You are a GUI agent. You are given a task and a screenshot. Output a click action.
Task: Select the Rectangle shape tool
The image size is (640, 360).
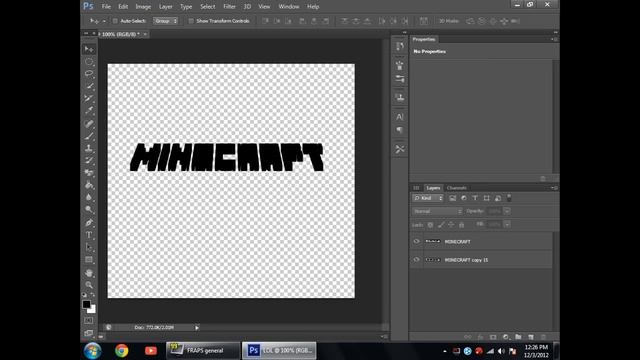pyautogui.click(x=89, y=260)
